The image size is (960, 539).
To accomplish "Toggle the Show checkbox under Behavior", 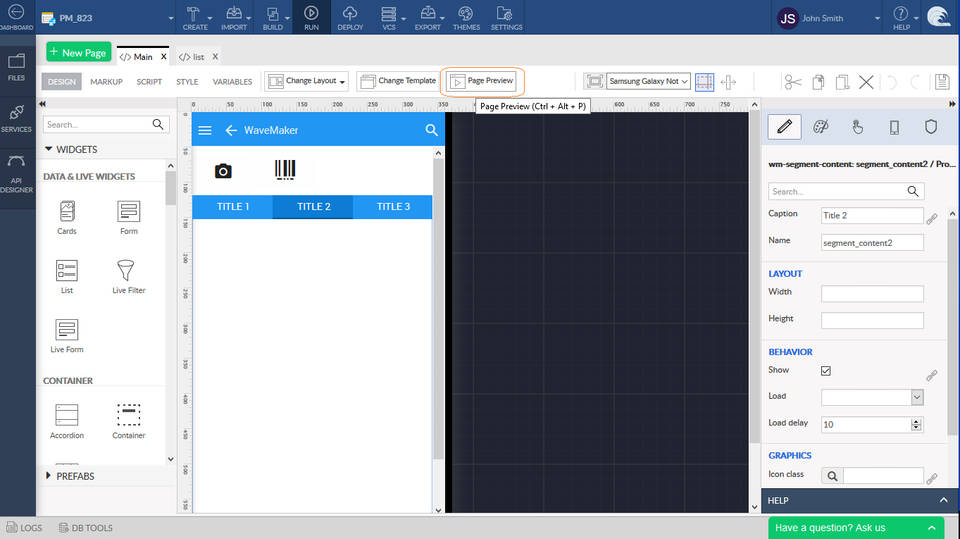I will pyautogui.click(x=826, y=371).
